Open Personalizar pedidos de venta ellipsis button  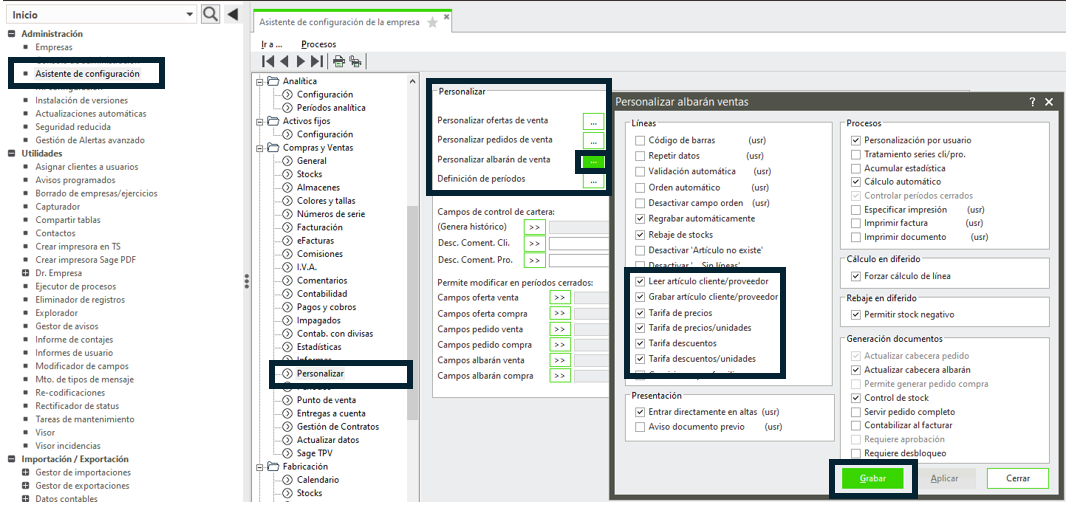[593, 141]
